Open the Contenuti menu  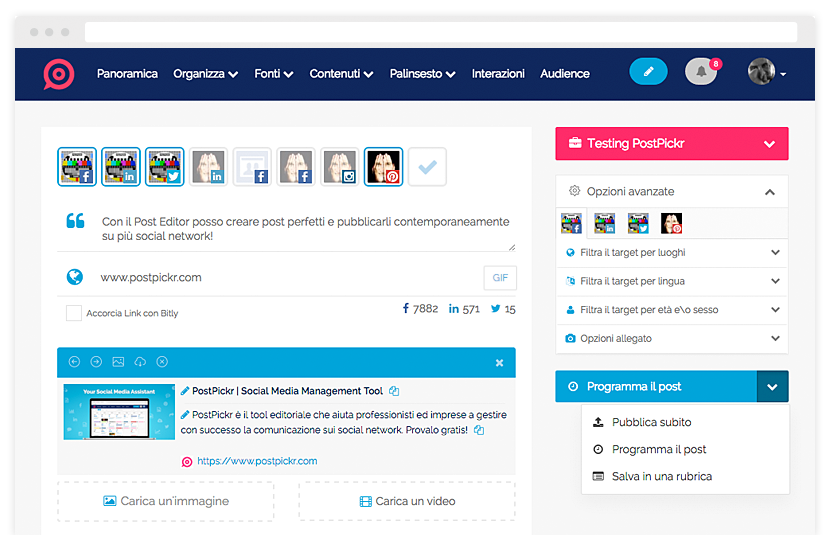341,74
